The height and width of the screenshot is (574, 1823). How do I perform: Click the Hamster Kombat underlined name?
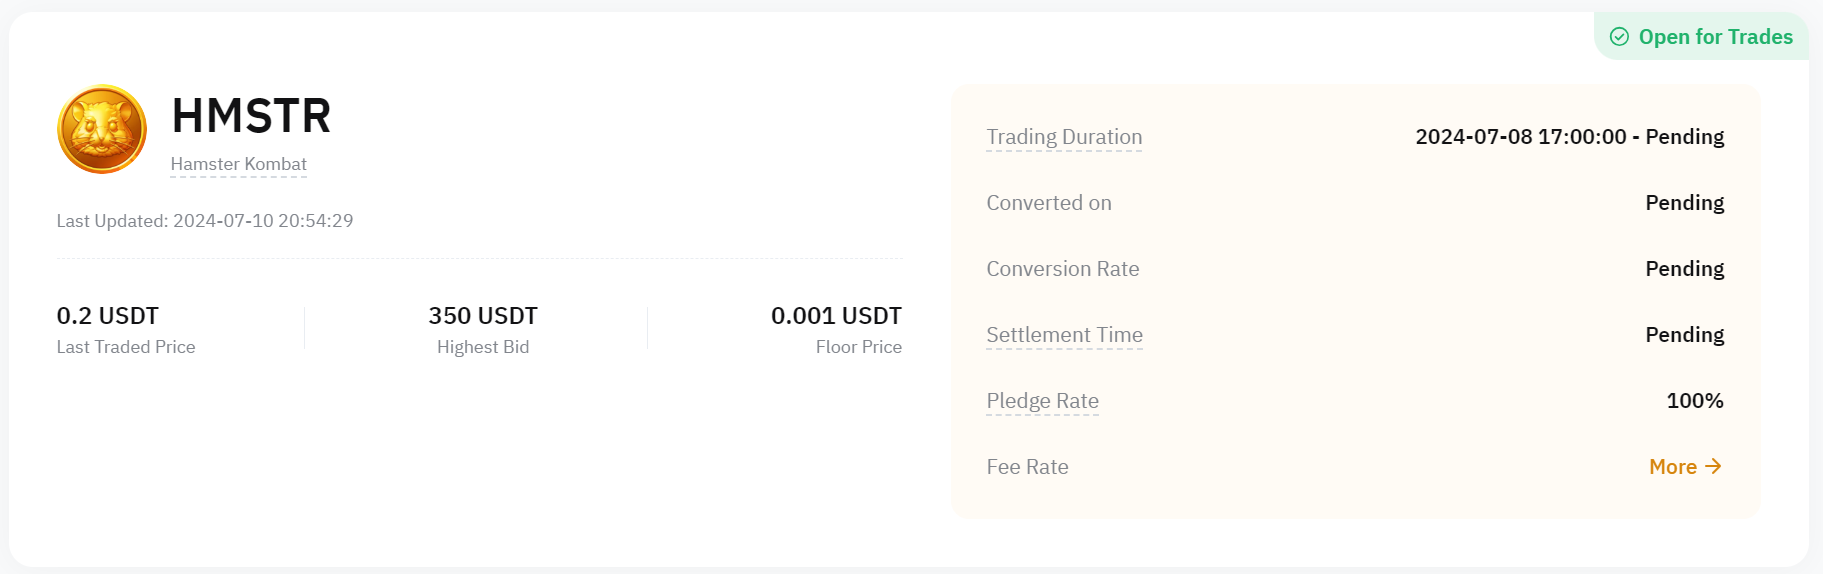[238, 164]
